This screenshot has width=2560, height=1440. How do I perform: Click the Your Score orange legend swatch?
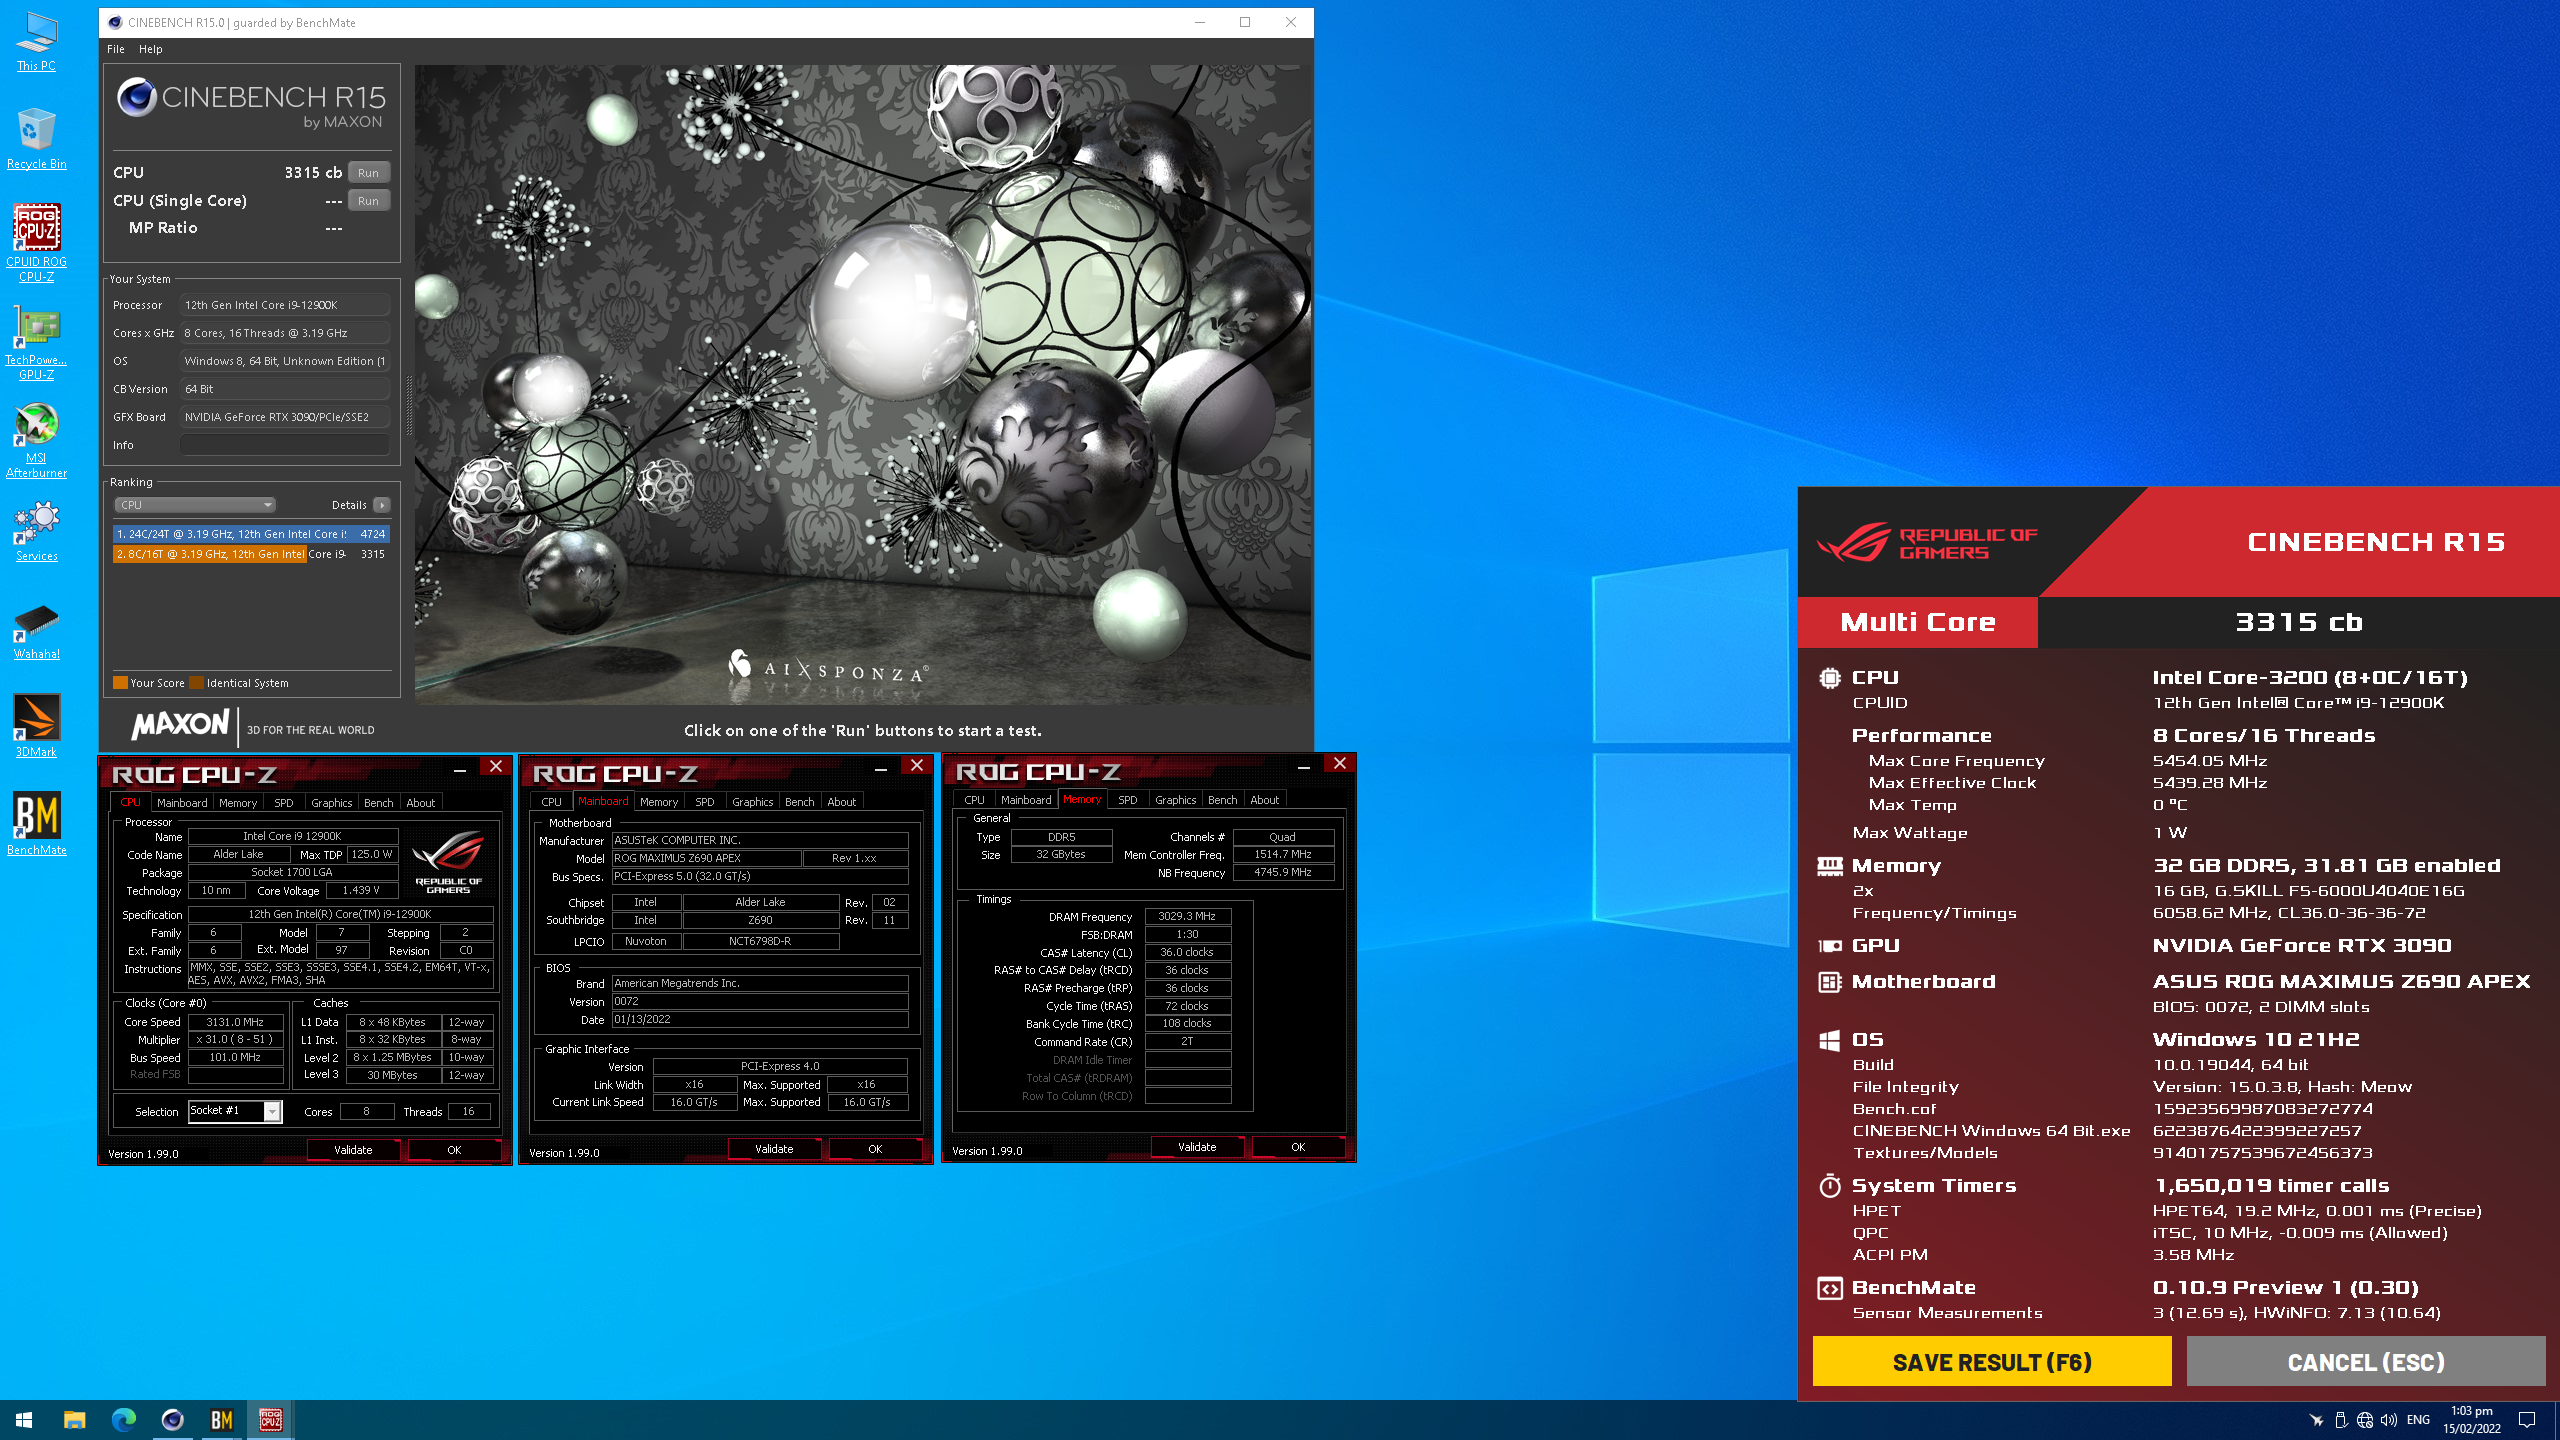120,683
